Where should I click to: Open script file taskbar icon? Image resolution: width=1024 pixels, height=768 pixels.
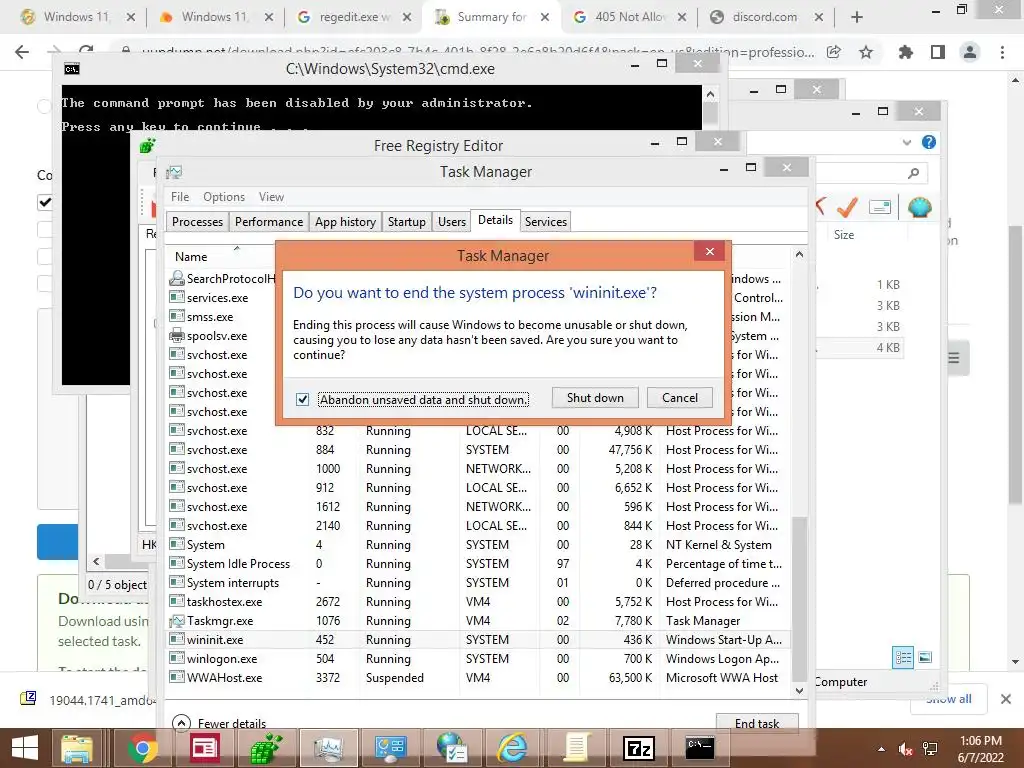click(x=576, y=748)
